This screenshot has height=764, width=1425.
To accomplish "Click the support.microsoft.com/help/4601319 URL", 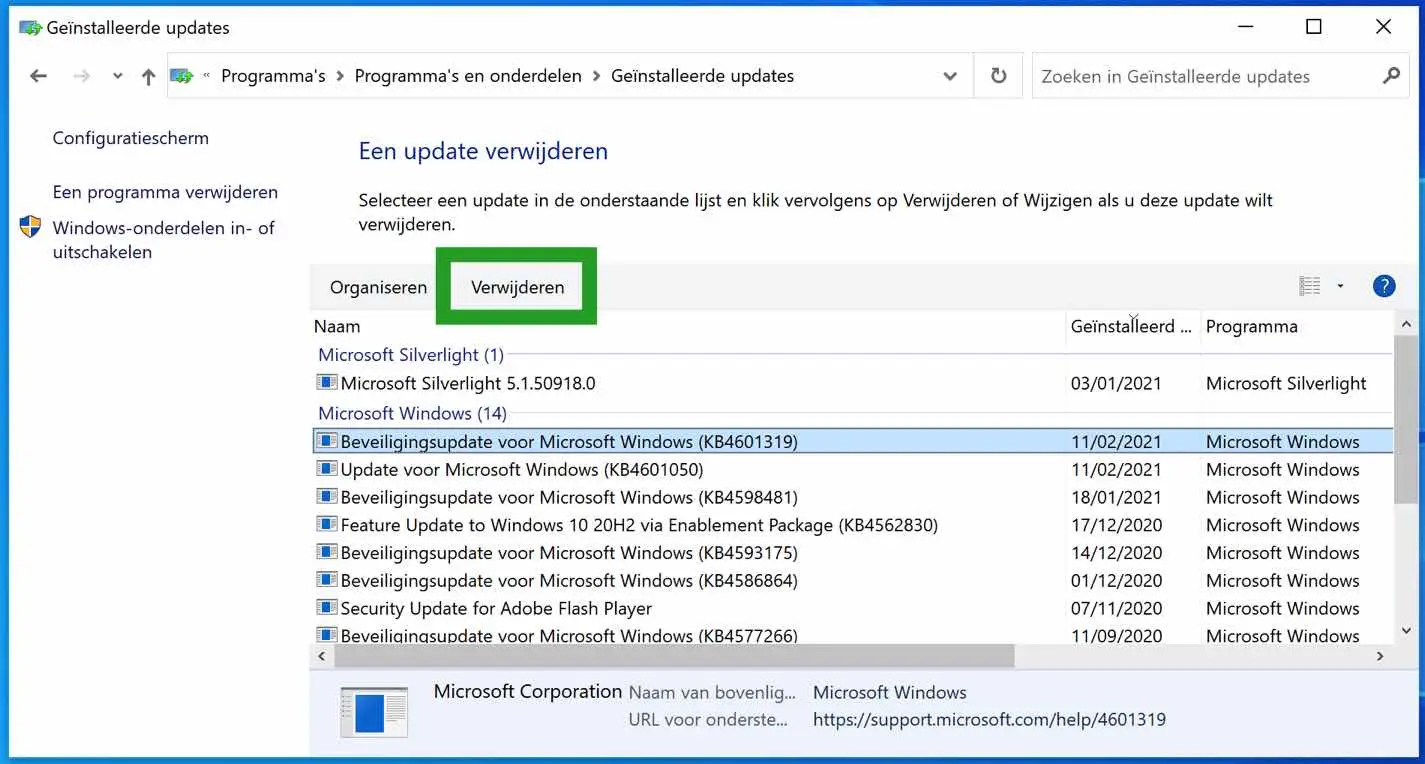I will 989,720.
